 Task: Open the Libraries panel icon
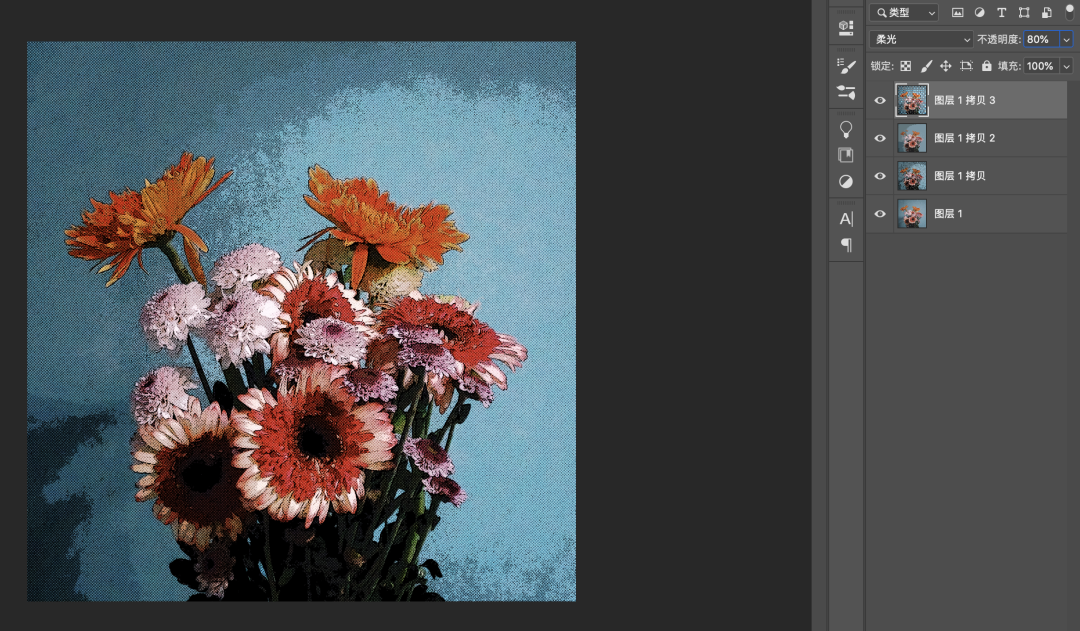click(x=846, y=155)
